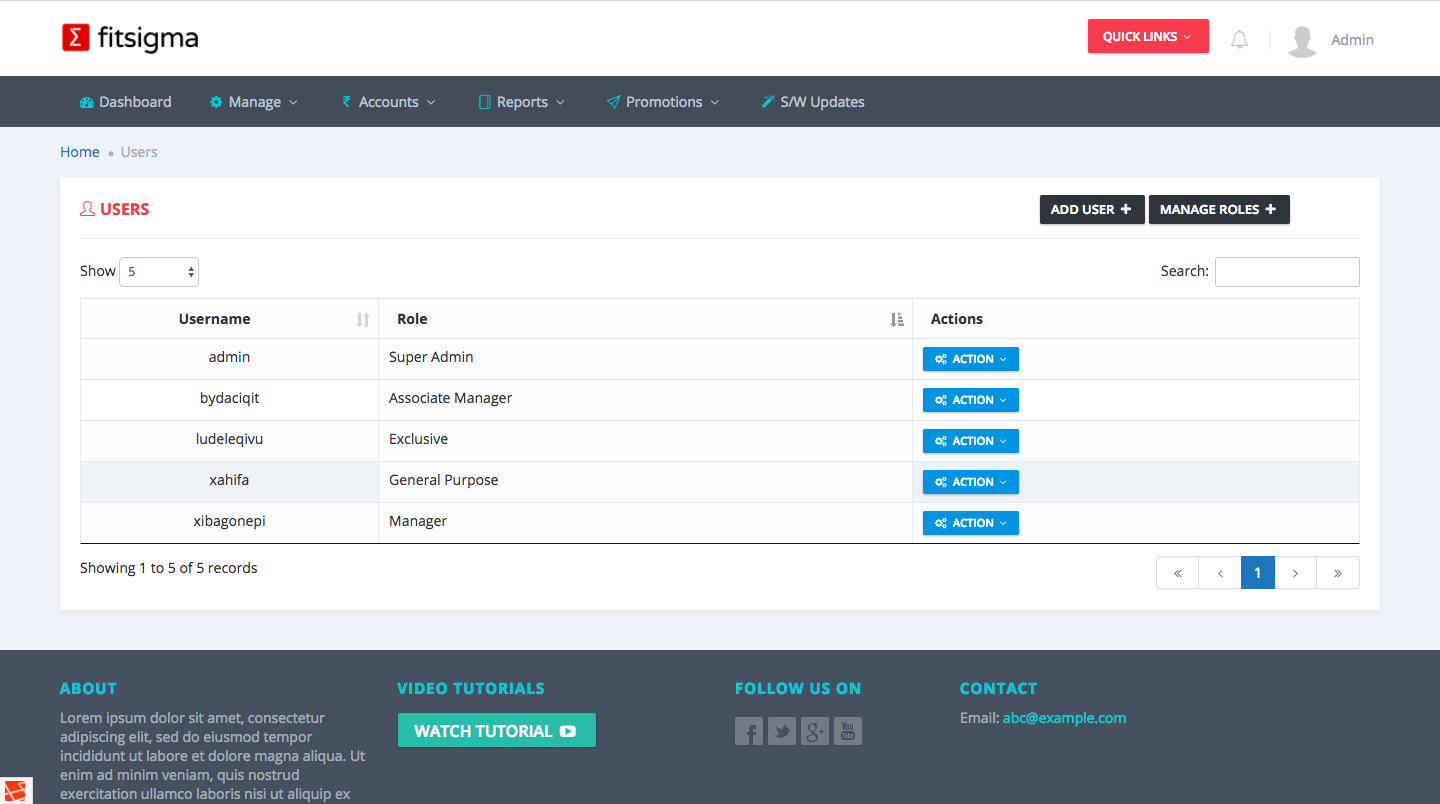This screenshot has width=1440, height=804.
Task: Open the YouTube social icon
Action: click(848, 731)
